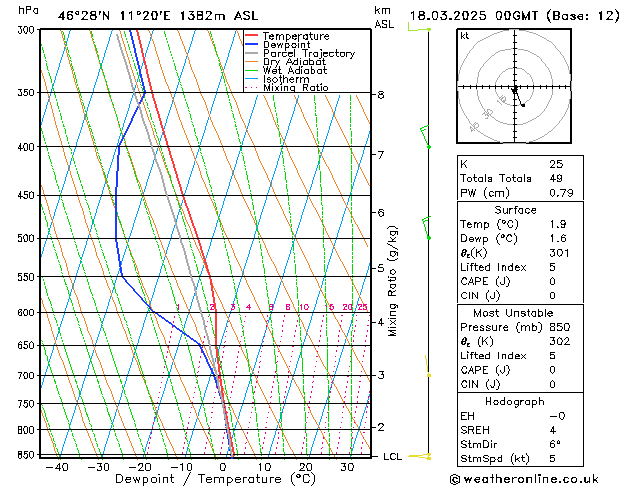Click the orange Dry Adiabat legend line sample

tap(252, 61)
